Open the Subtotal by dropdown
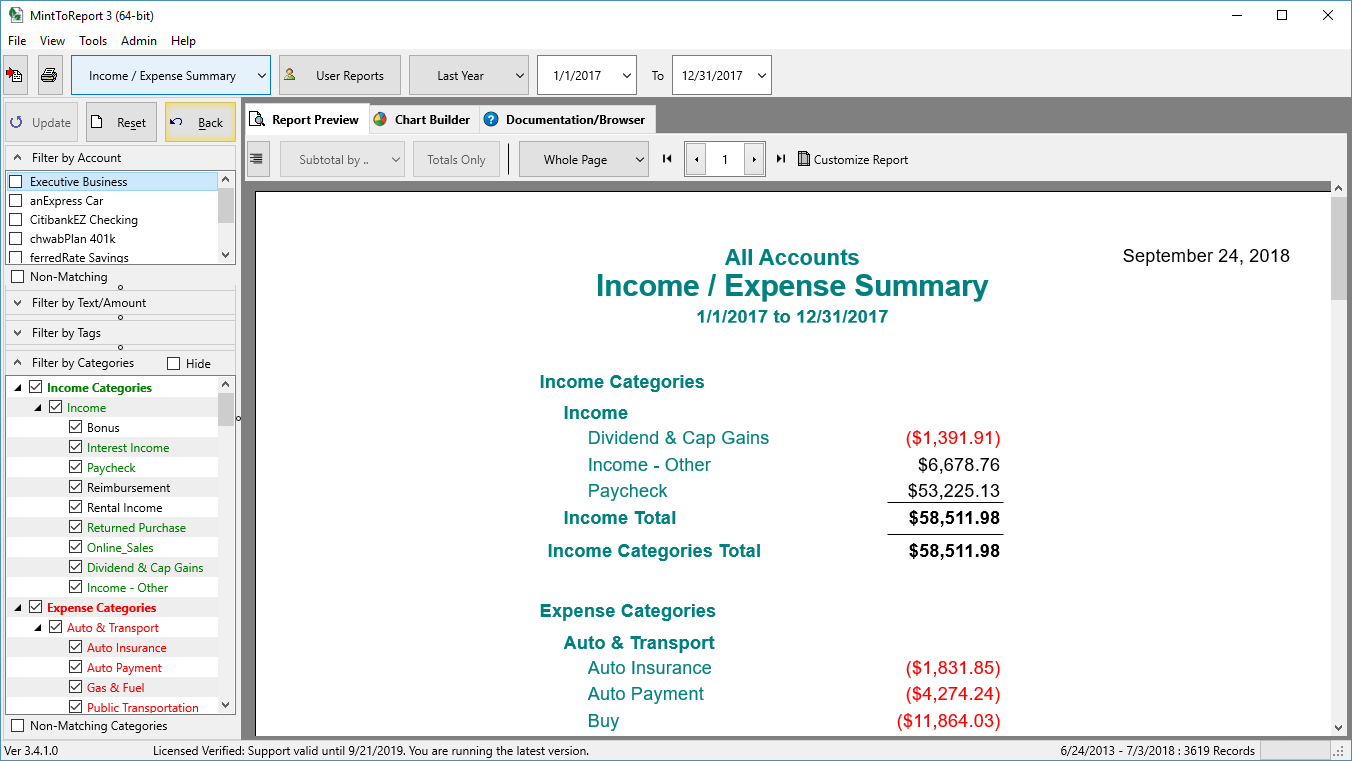 [342, 159]
